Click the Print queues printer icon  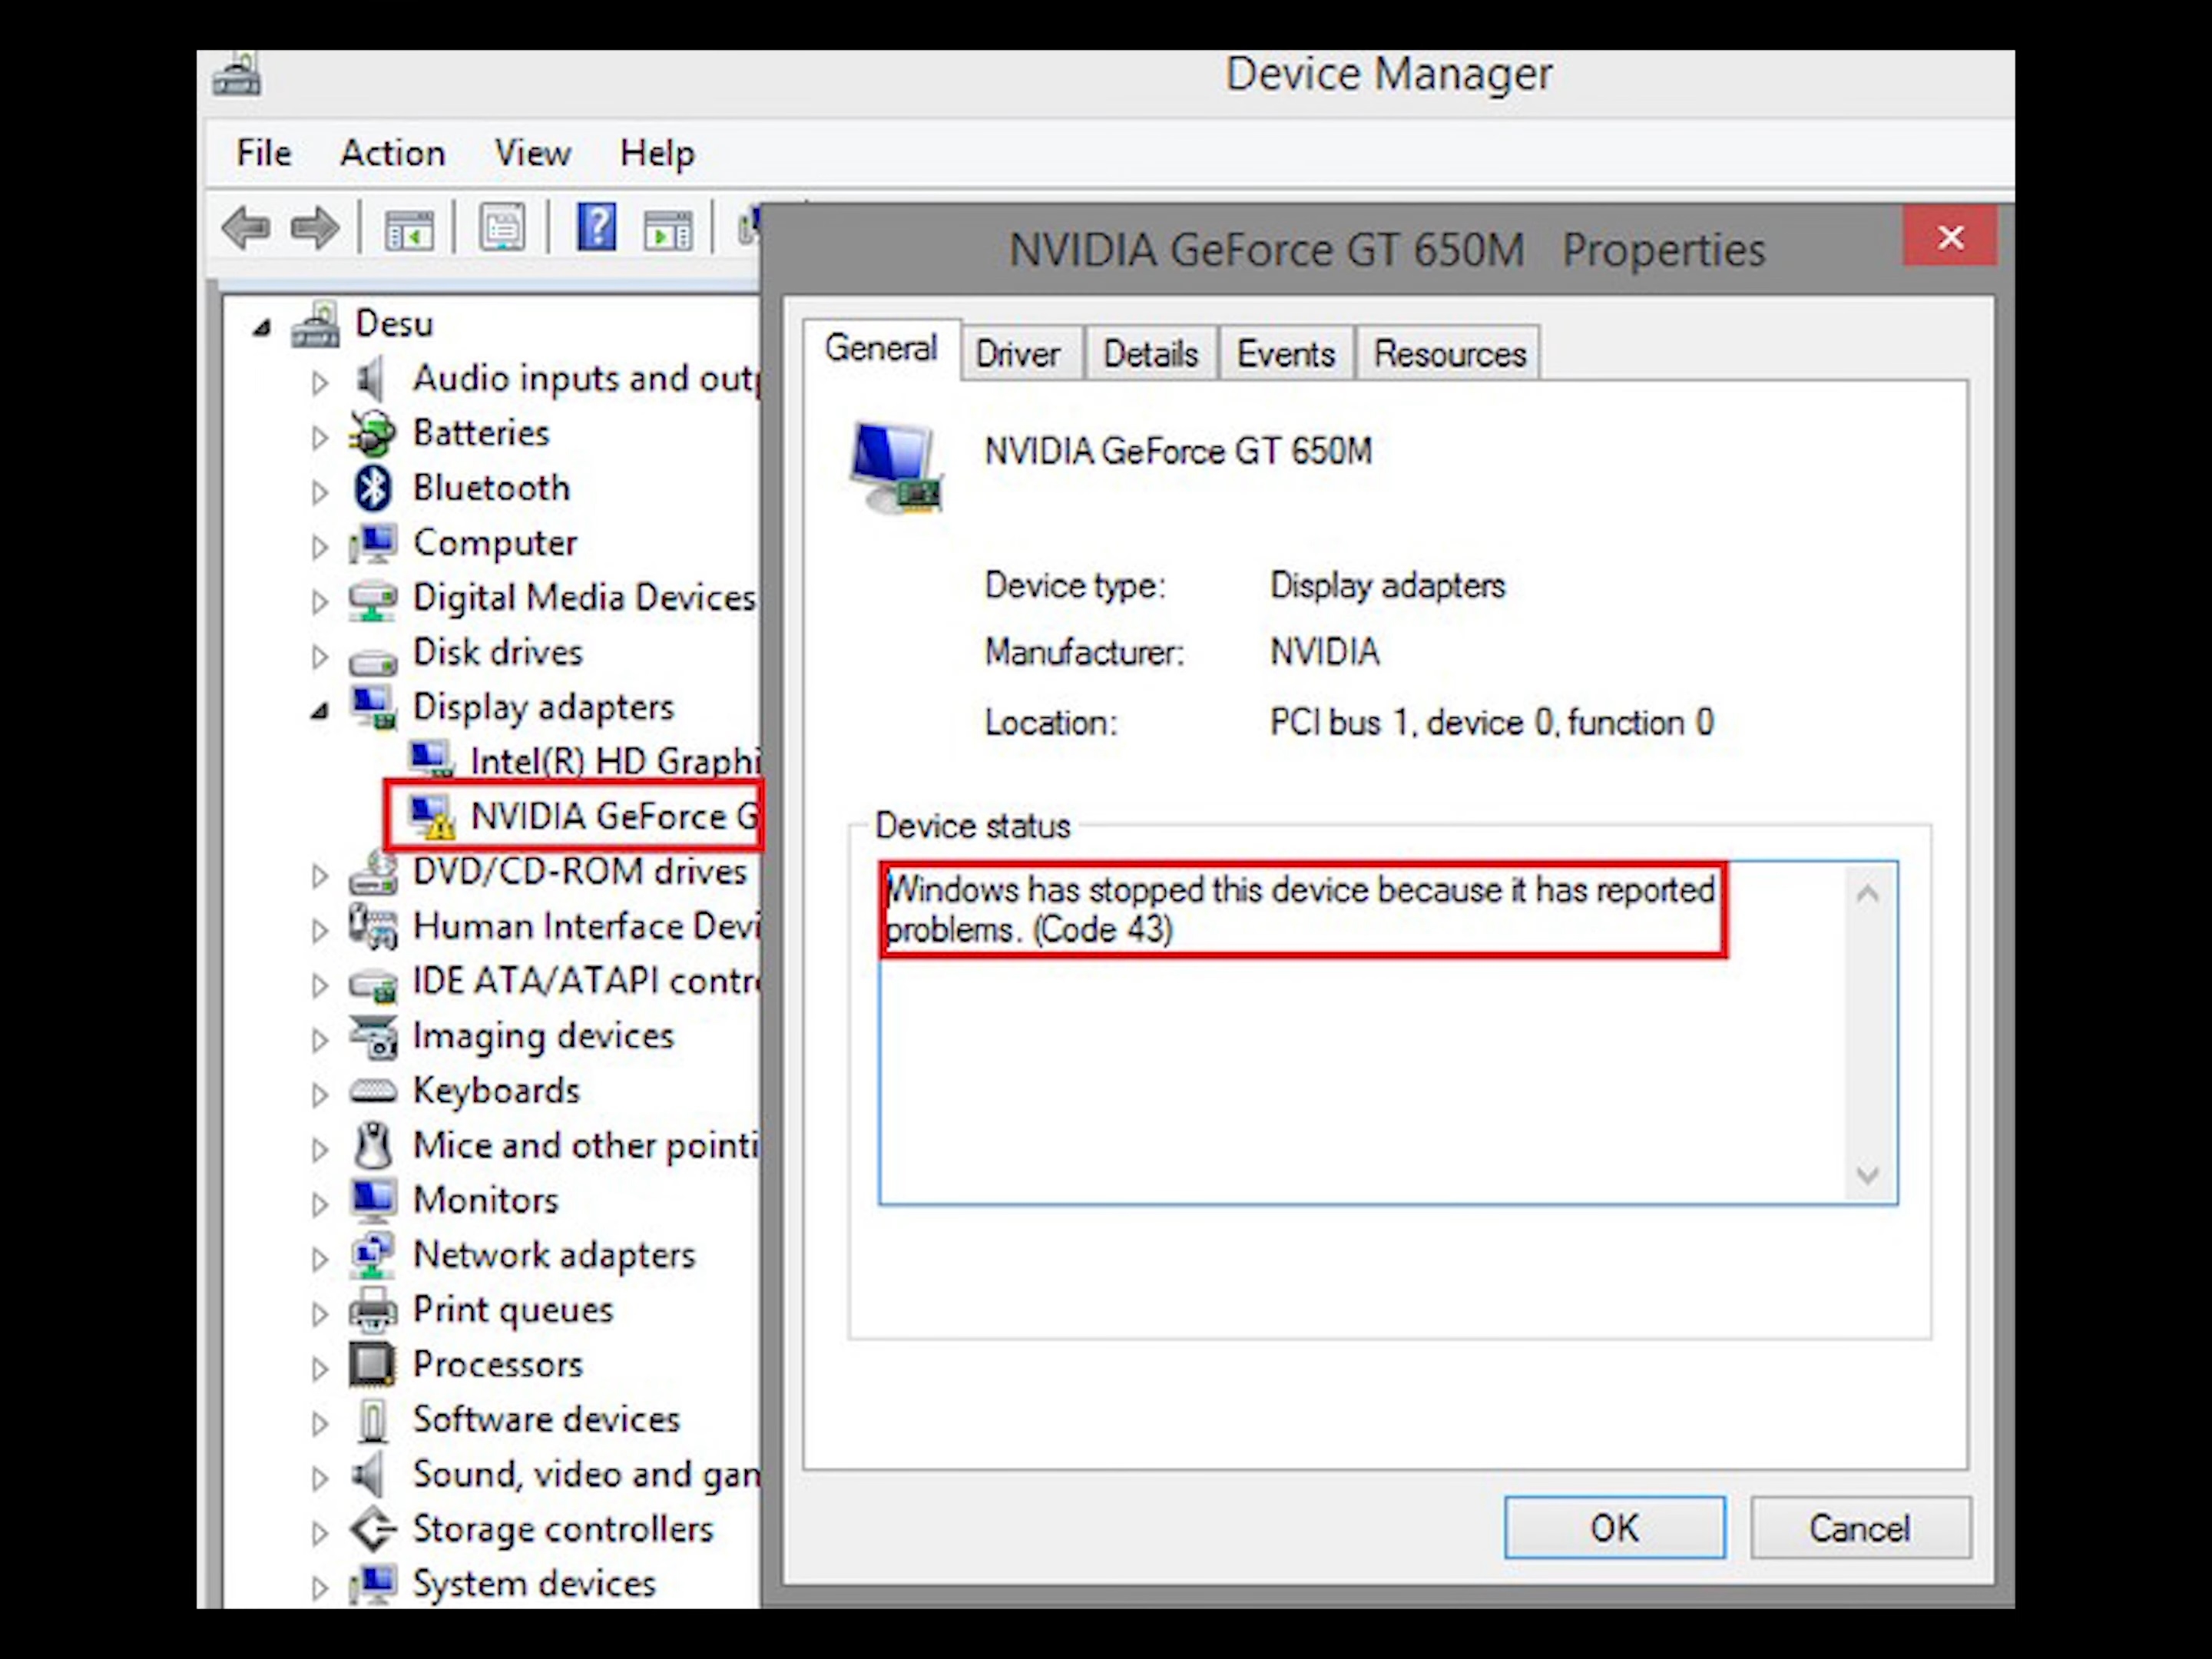point(373,1310)
